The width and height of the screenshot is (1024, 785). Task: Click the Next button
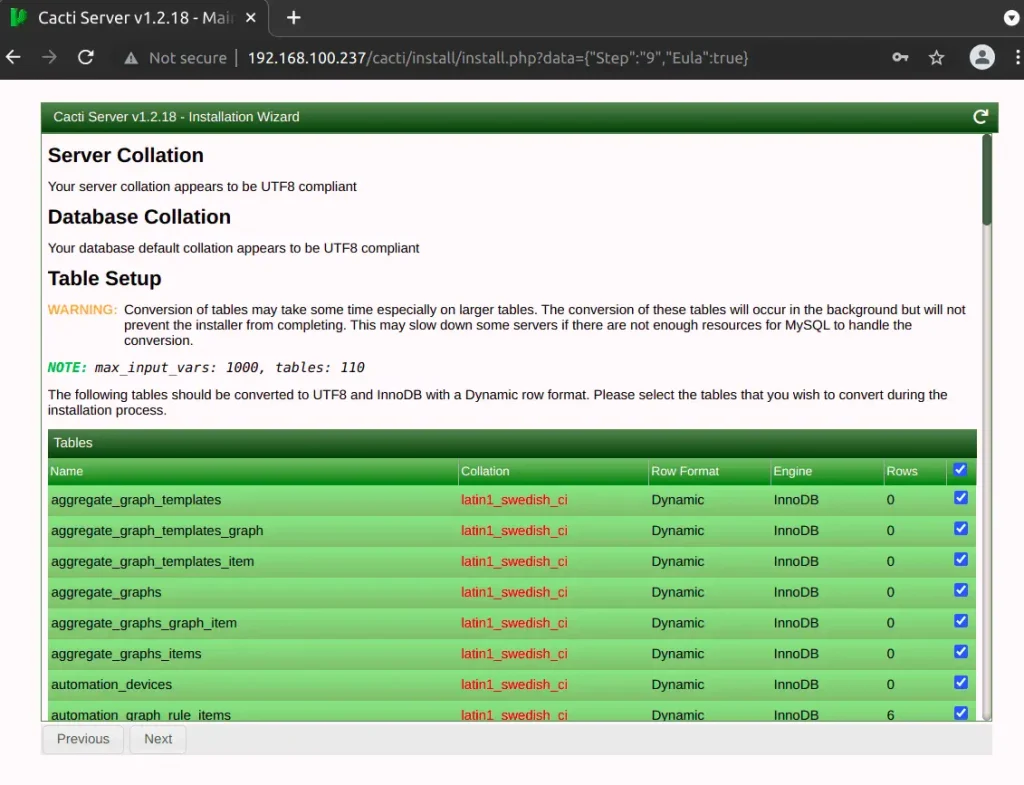point(157,738)
